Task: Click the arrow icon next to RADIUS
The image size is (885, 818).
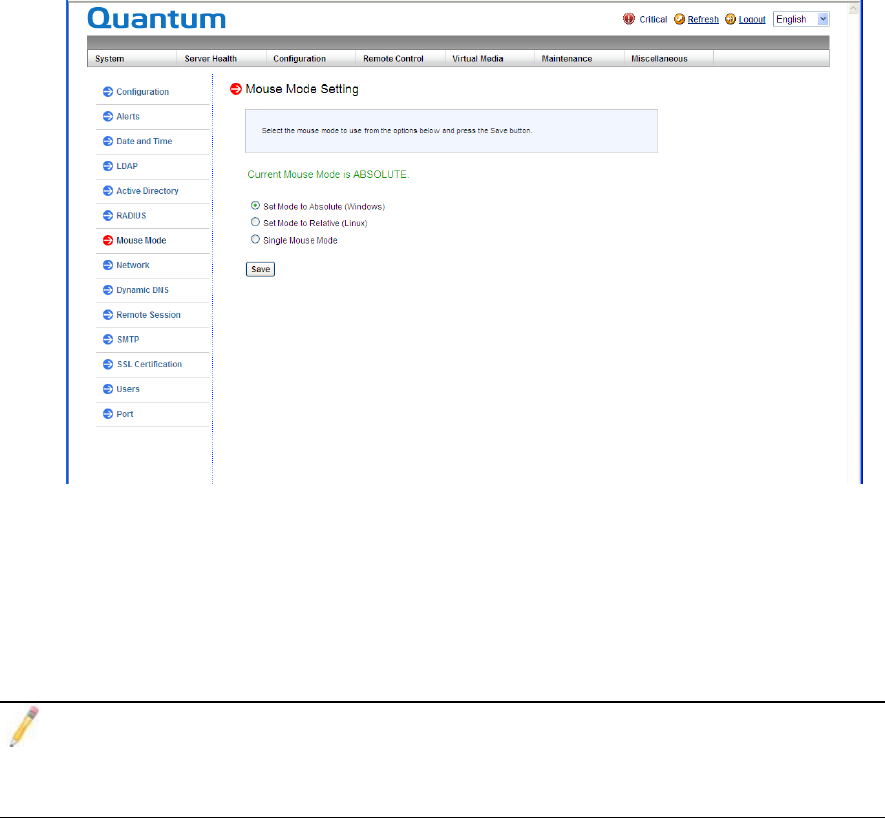Action: coord(108,216)
